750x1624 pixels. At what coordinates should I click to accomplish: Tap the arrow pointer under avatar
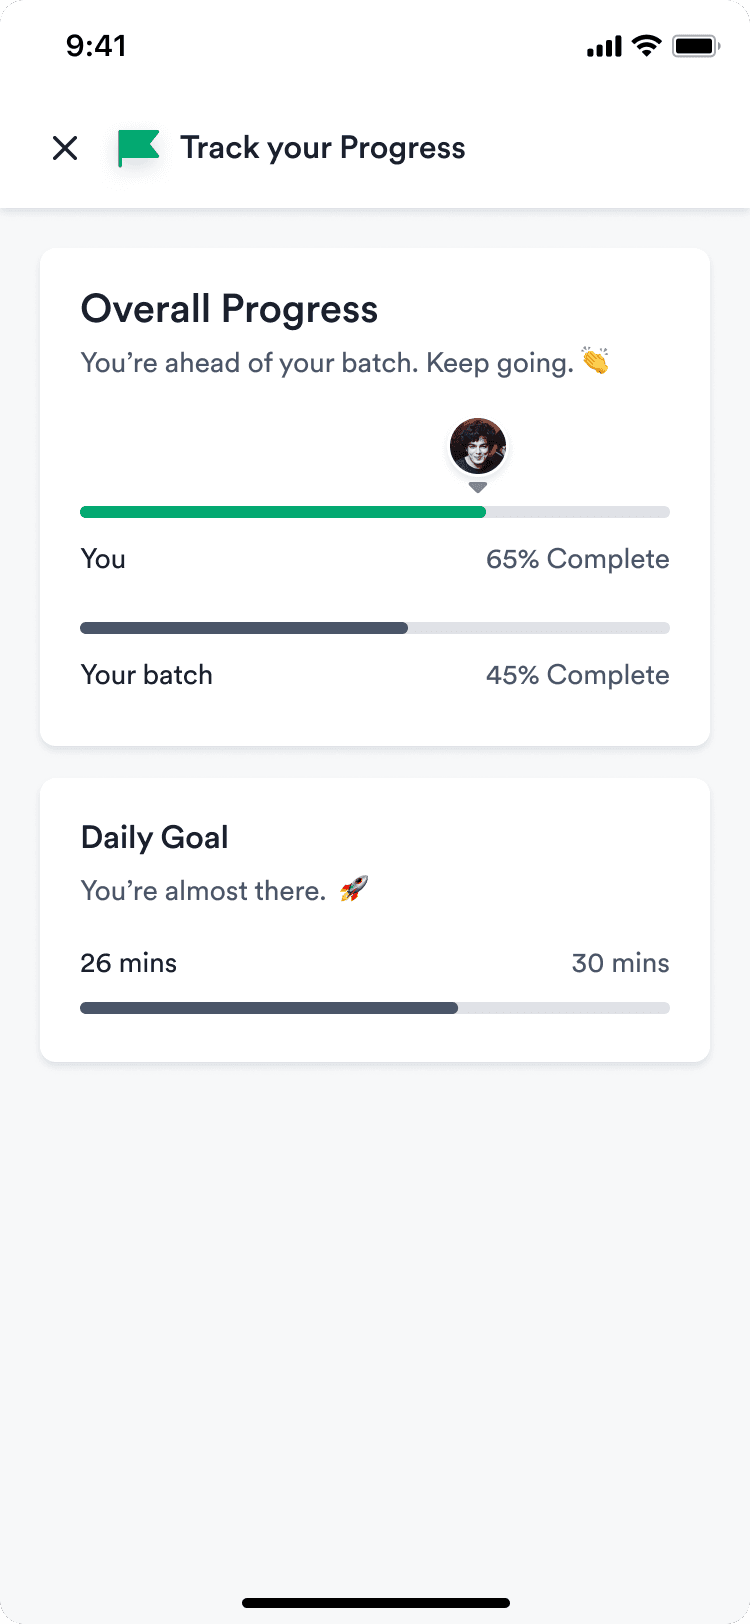[x=478, y=487]
